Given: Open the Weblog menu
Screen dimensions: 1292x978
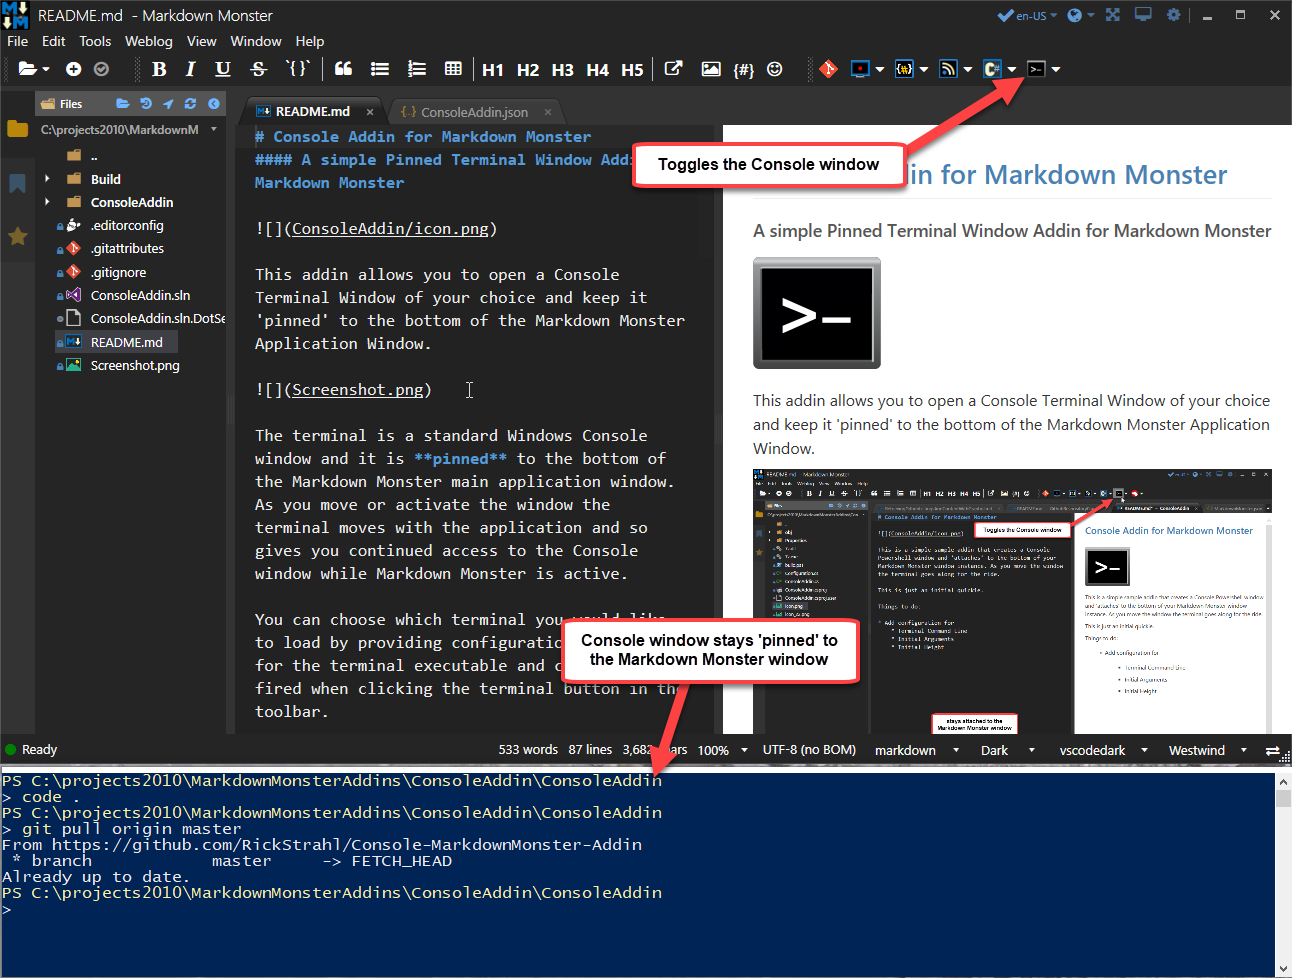Looking at the screenshot, I should click(149, 41).
